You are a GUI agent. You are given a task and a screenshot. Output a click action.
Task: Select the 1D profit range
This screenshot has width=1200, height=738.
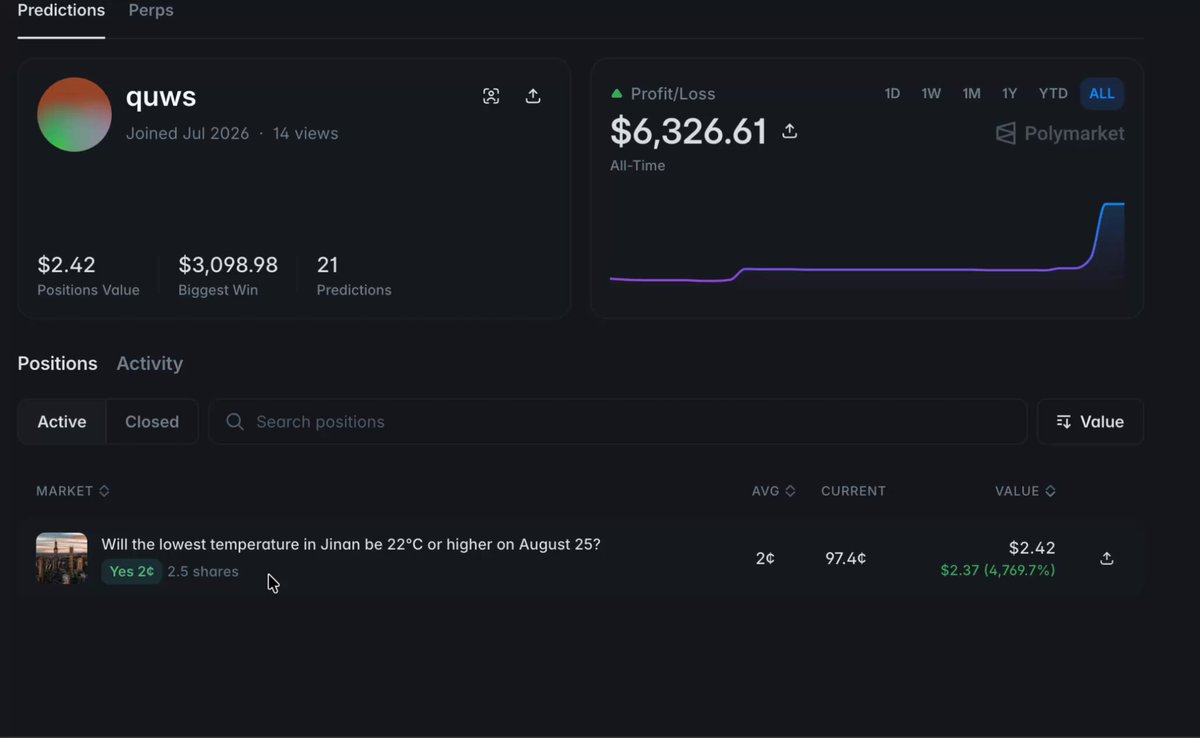point(892,94)
